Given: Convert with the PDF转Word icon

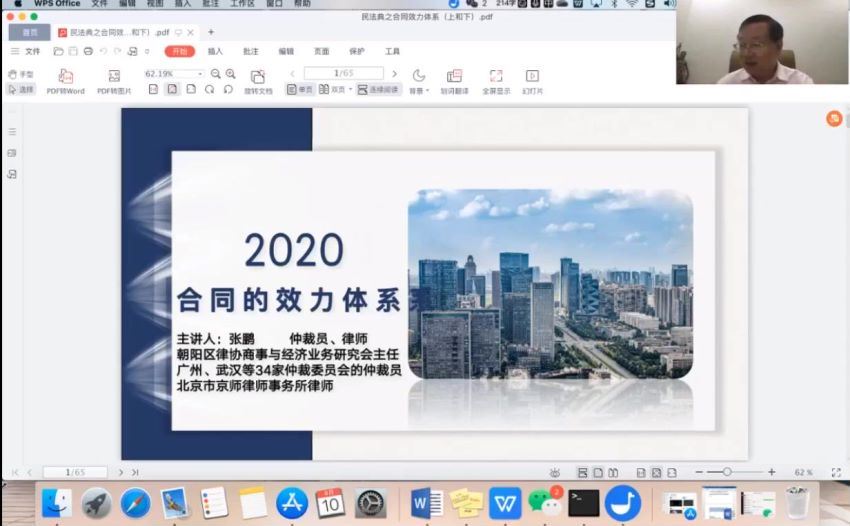Looking at the screenshot, I should coord(66,81).
